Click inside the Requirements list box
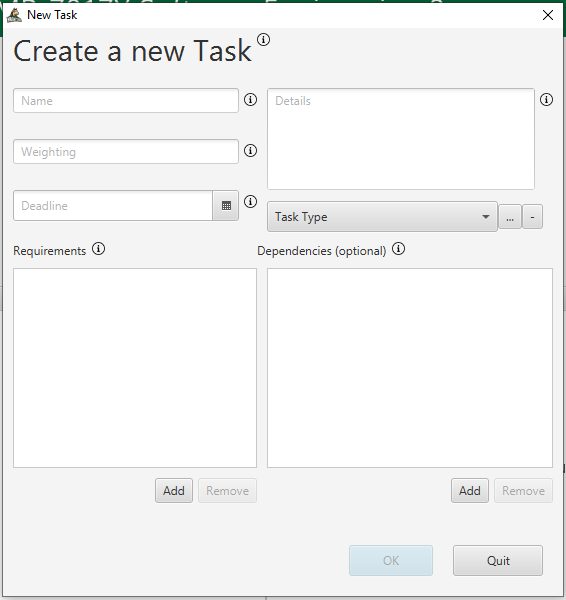 point(135,368)
